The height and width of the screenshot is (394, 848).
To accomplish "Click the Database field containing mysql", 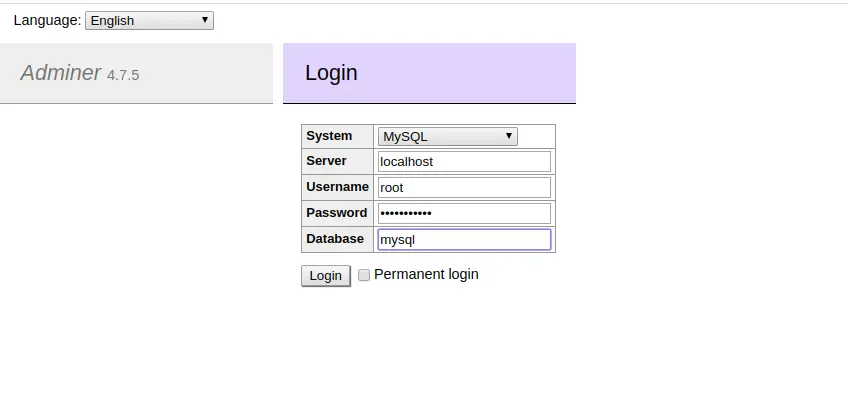I will tap(464, 239).
